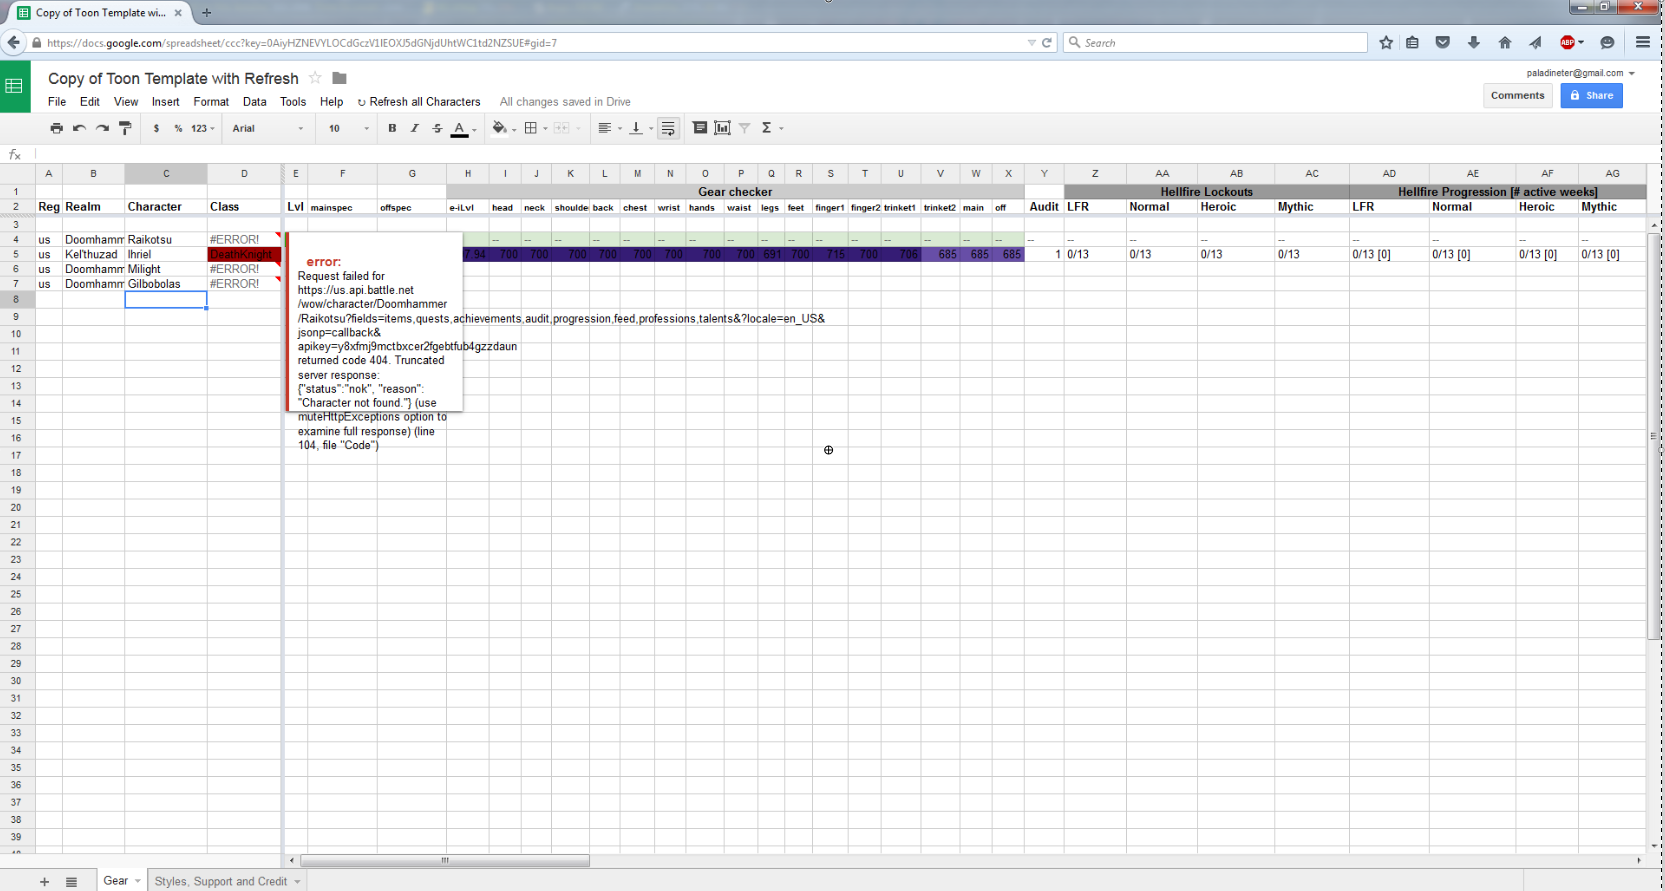The width and height of the screenshot is (1665, 891).
Task: Open the Arial font family dropdown
Action: [267, 128]
